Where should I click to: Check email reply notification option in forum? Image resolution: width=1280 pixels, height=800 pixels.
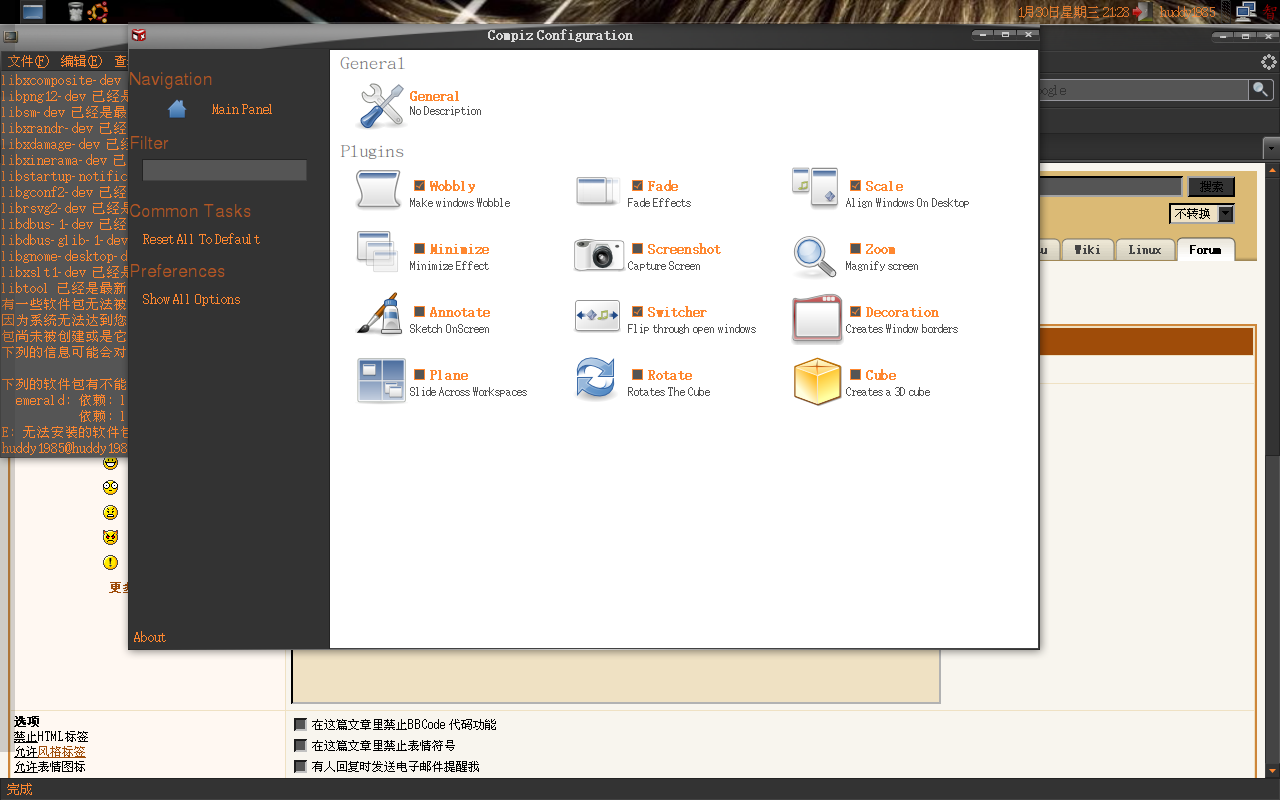pos(300,767)
